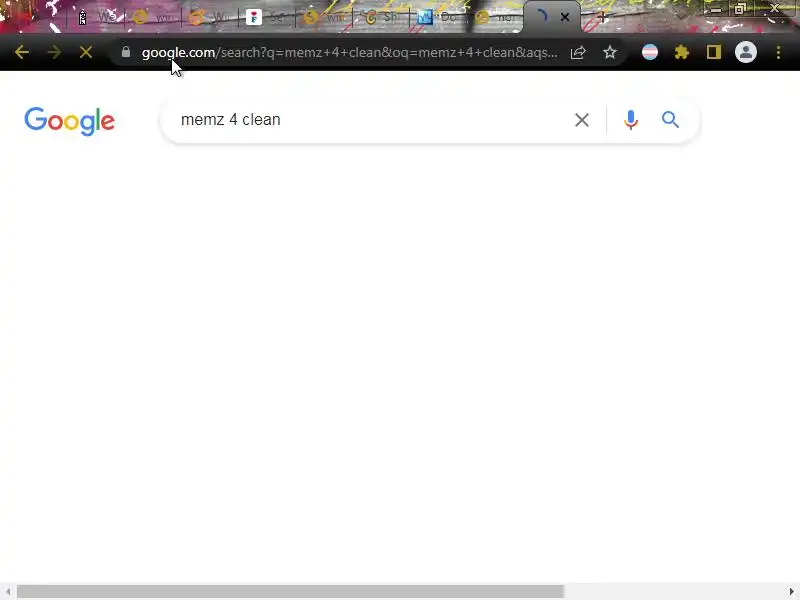Click the forward navigation arrow
Viewport: 800px width, 600px height.
(x=54, y=52)
